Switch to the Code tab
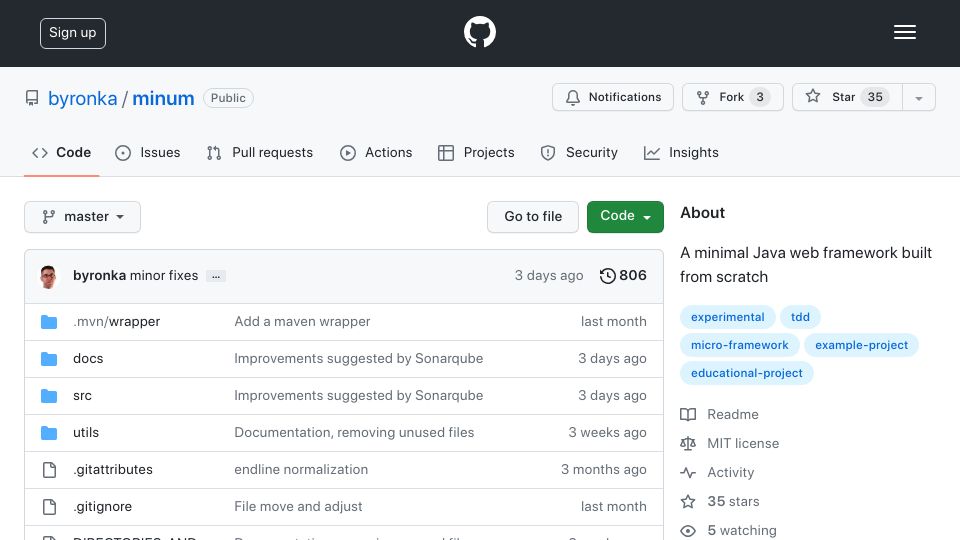 point(62,152)
